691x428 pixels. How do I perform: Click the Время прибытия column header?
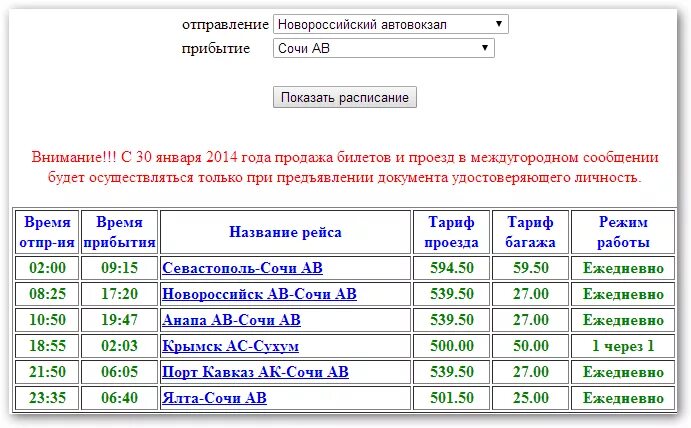point(119,232)
